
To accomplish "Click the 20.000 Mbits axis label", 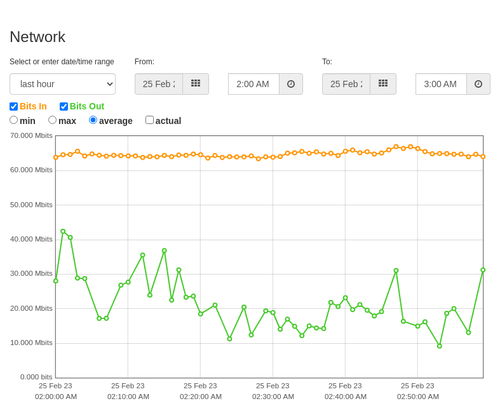I will (31, 308).
